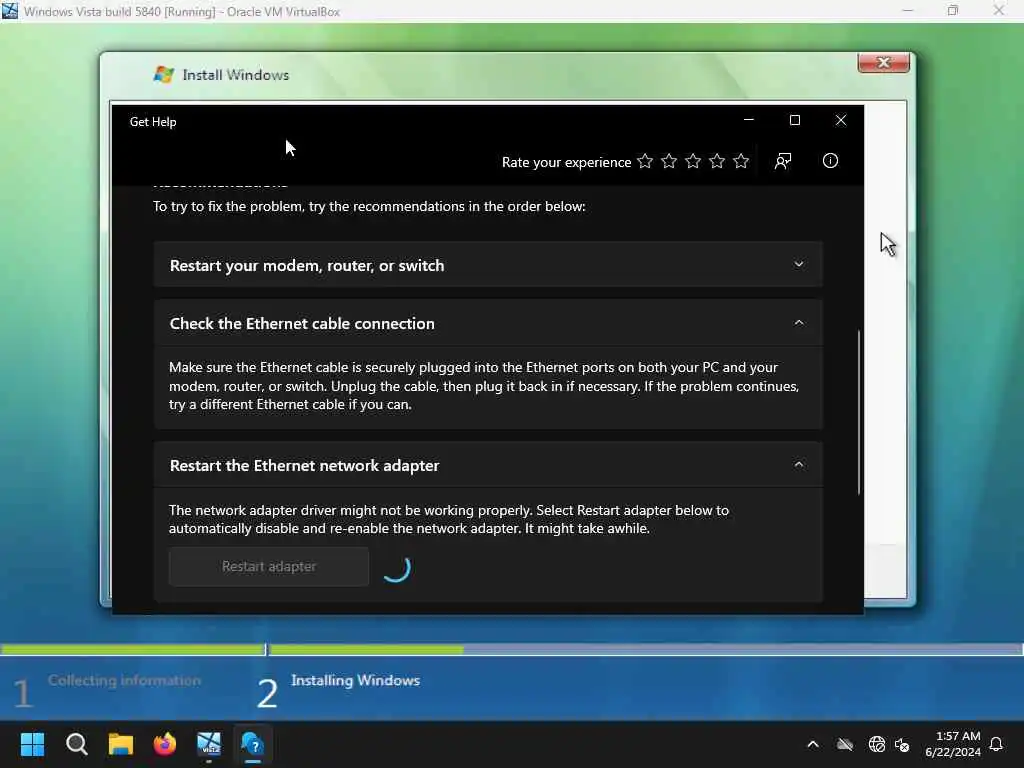Click the Install Windows logo icon
The width and height of the screenshot is (1024, 768).
[164, 74]
